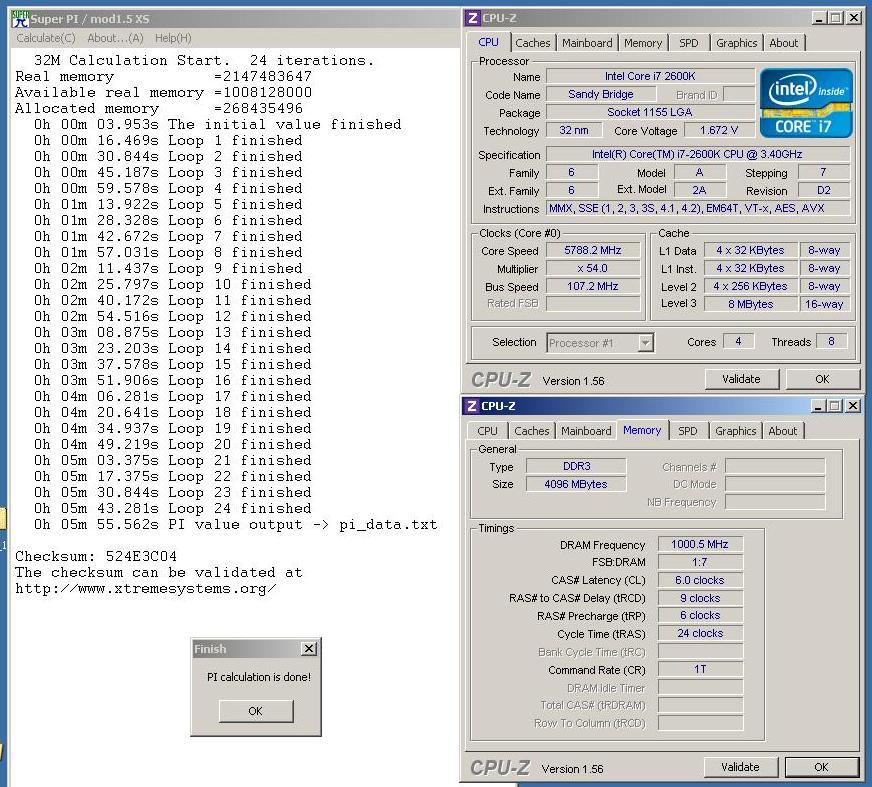Click the Checksum: 524E3C04 line
This screenshot has height=787, width=872.
96,556
